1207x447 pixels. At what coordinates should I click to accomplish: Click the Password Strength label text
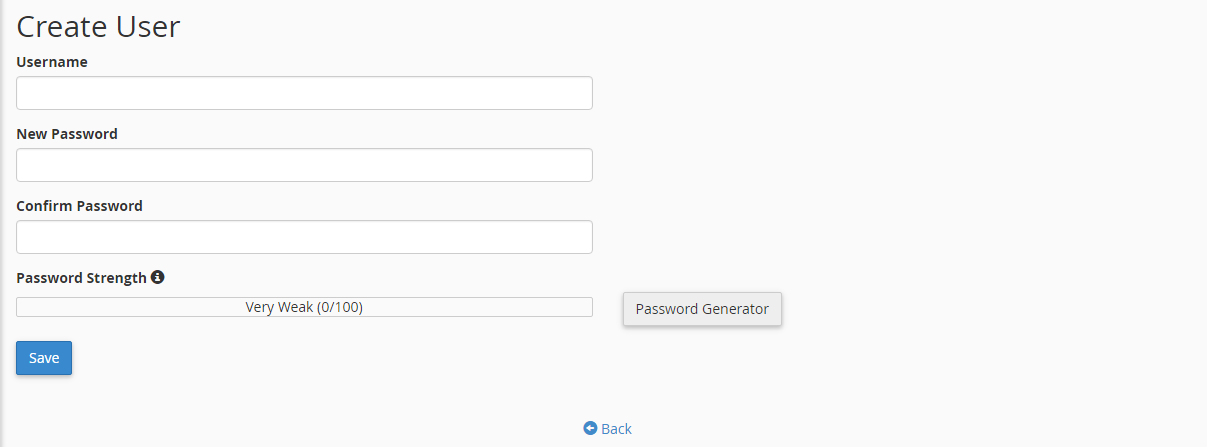[82, 278]
